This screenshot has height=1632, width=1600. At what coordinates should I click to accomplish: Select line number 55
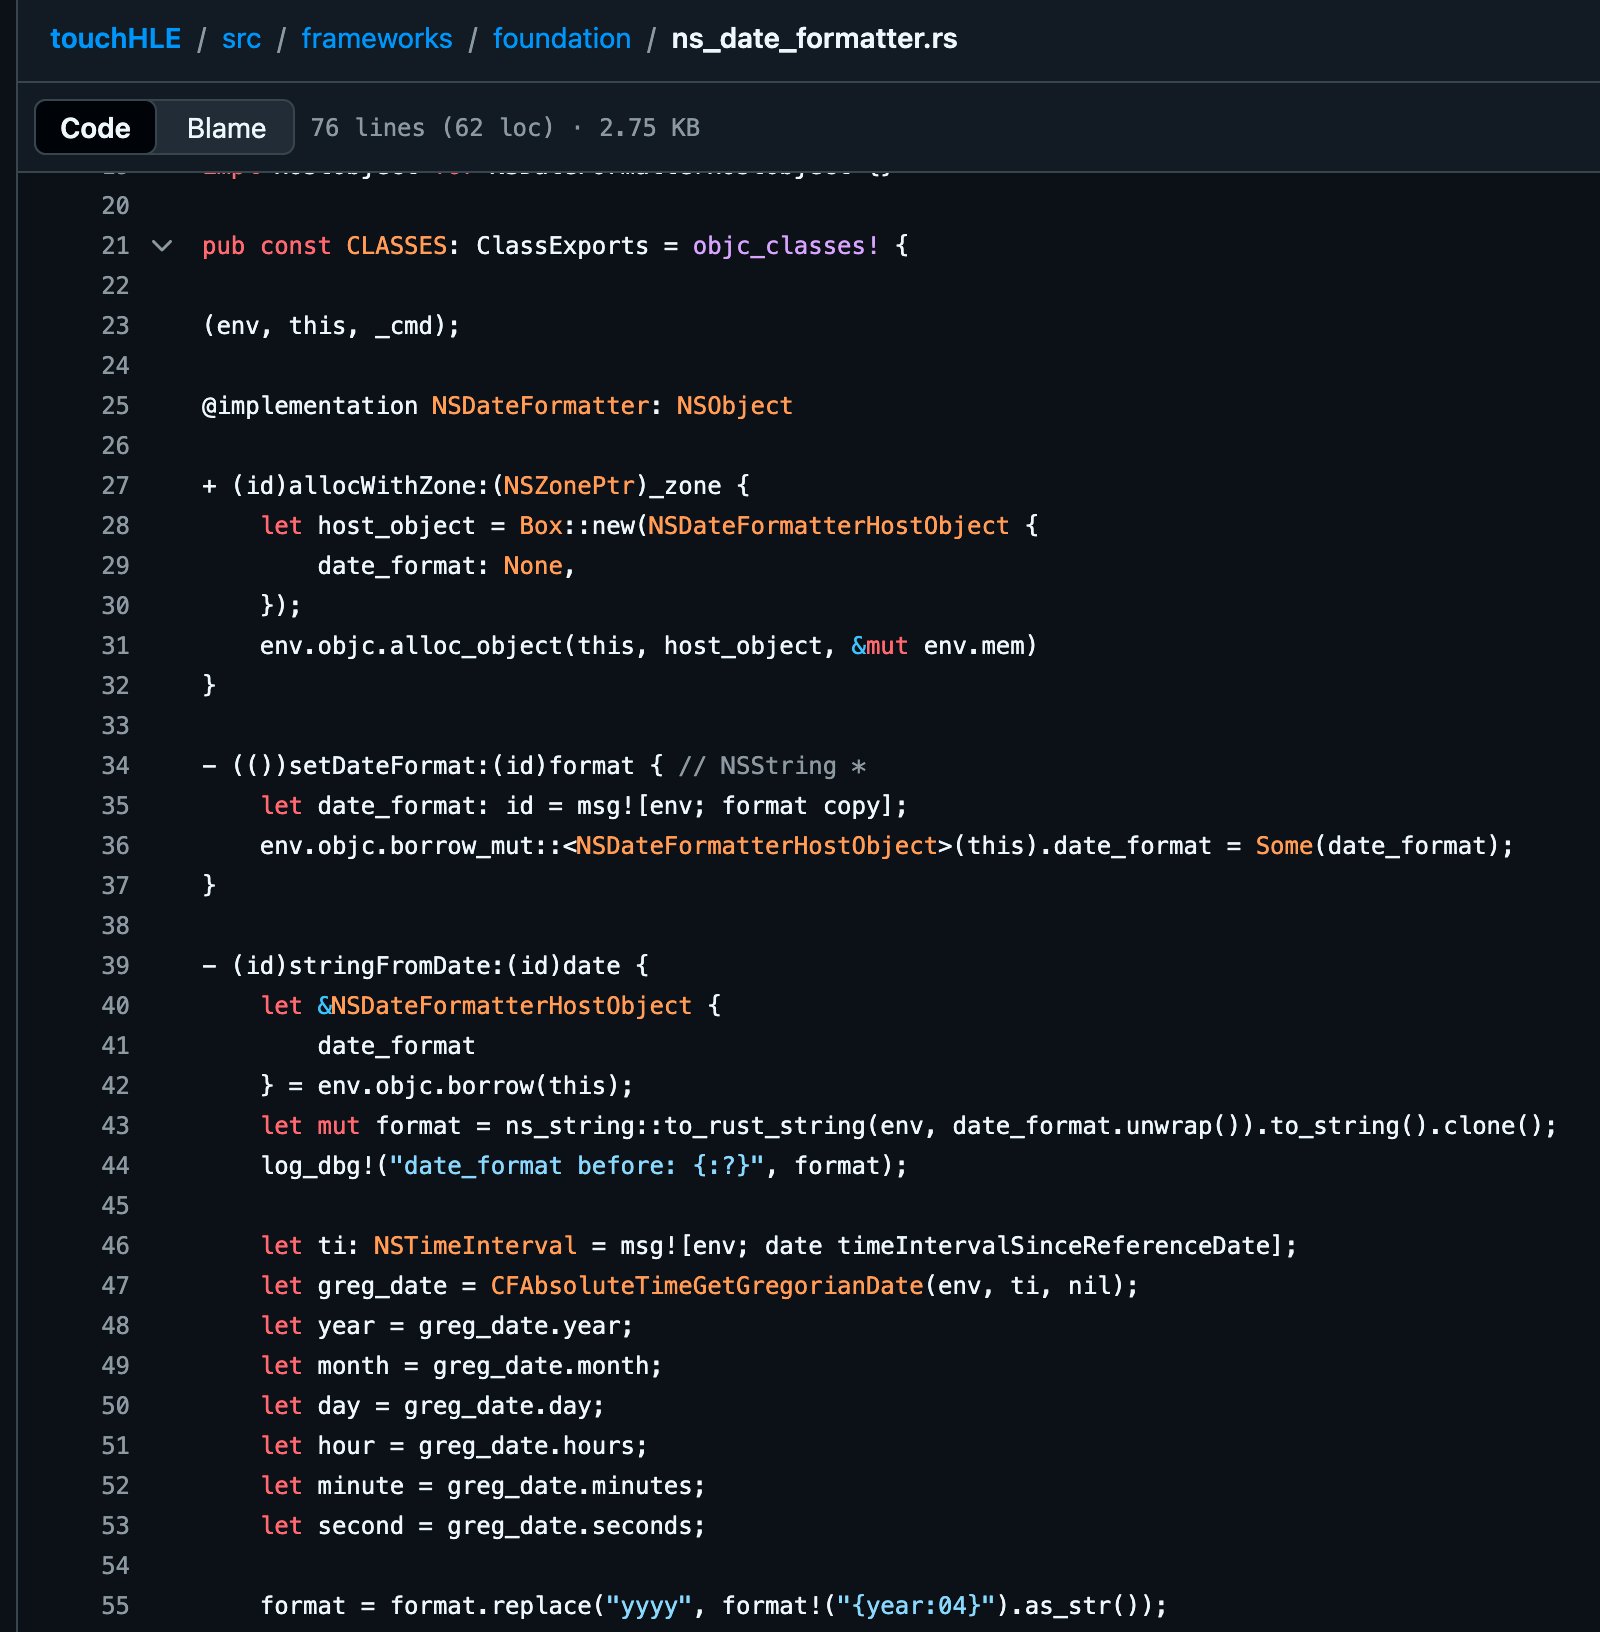tap(115, 1606)
